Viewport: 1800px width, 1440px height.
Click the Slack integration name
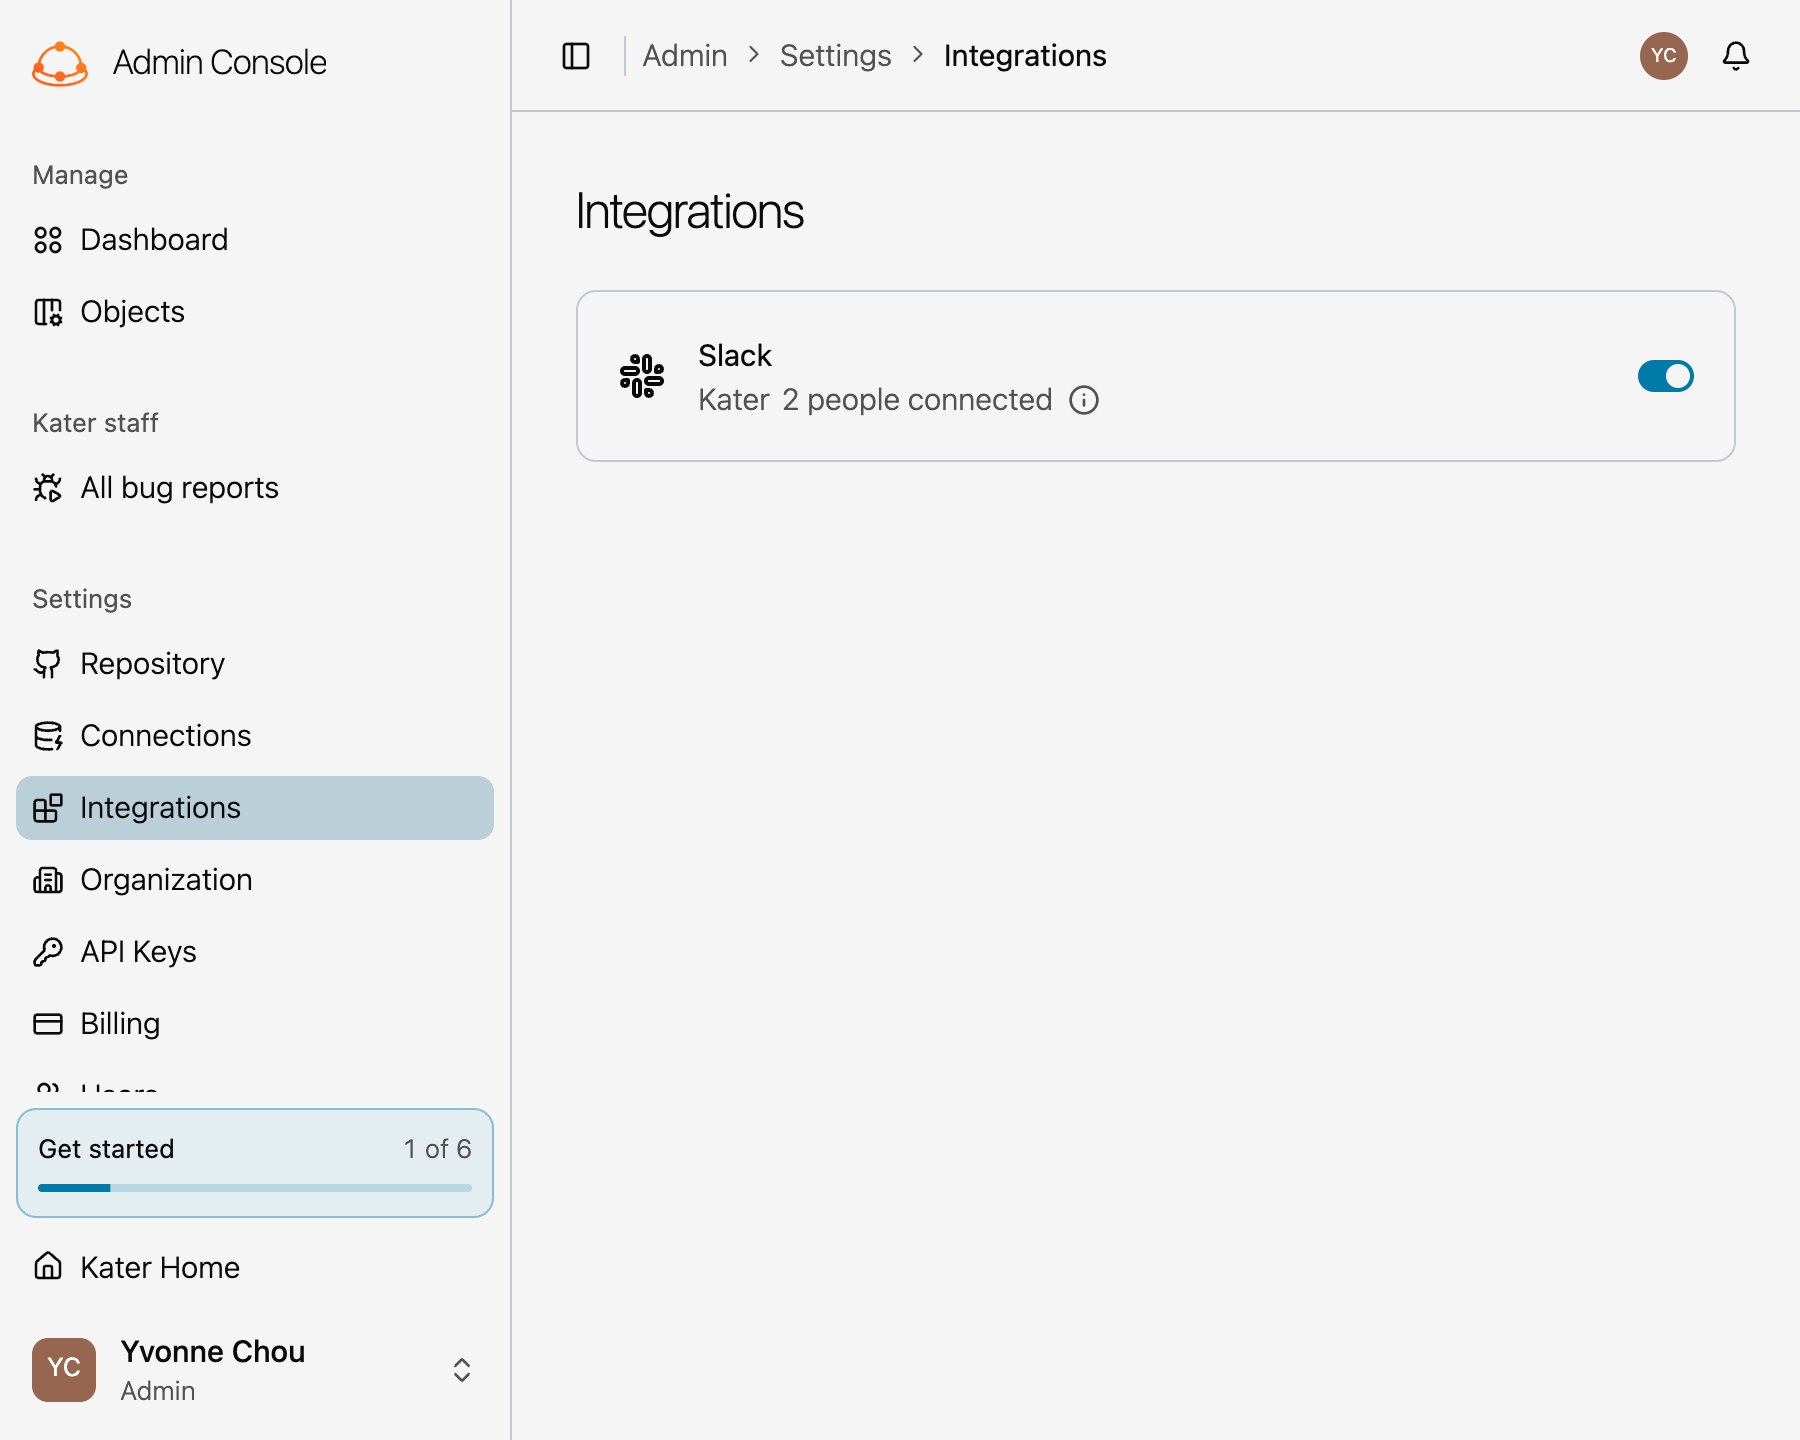(735, 356)
